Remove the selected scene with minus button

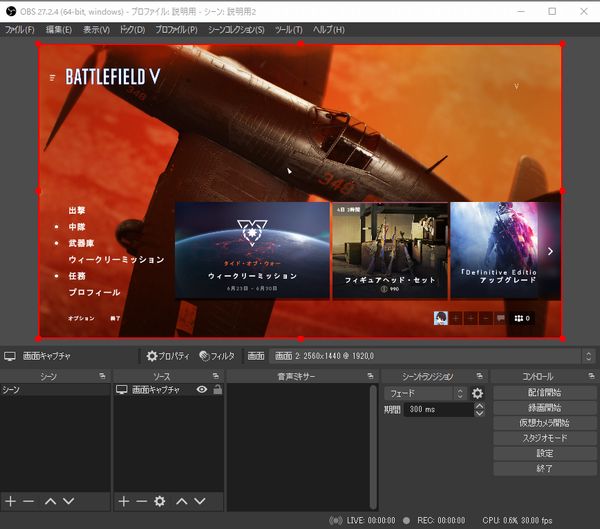(28, 501)
